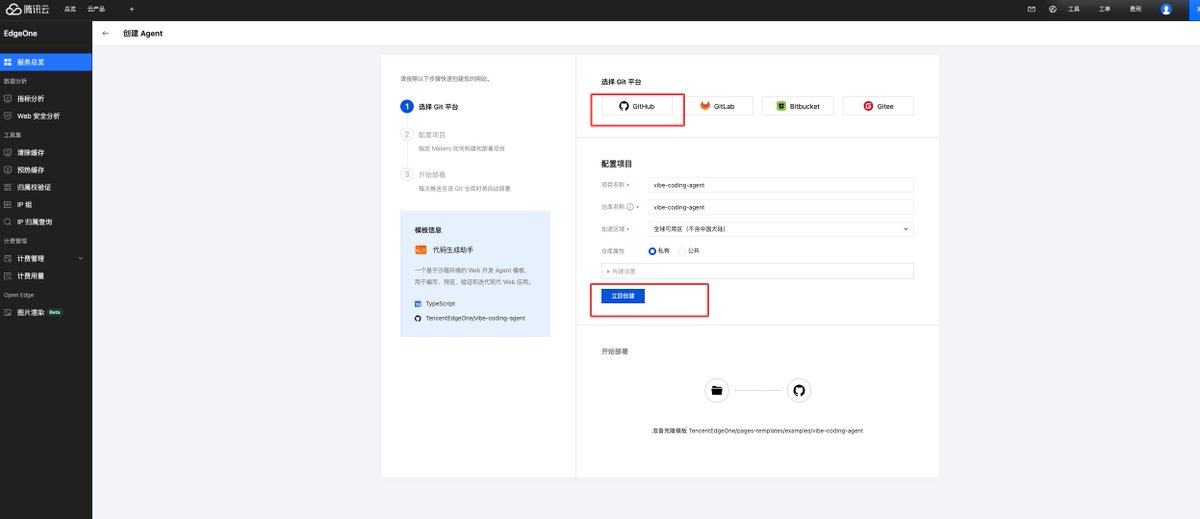
Task: Open the user avatar profile
Action: (x=1166, y=8)
